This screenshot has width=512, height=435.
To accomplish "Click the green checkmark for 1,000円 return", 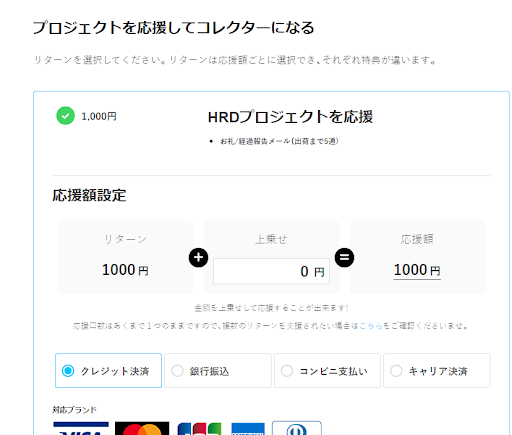I will tap(65, 116).
